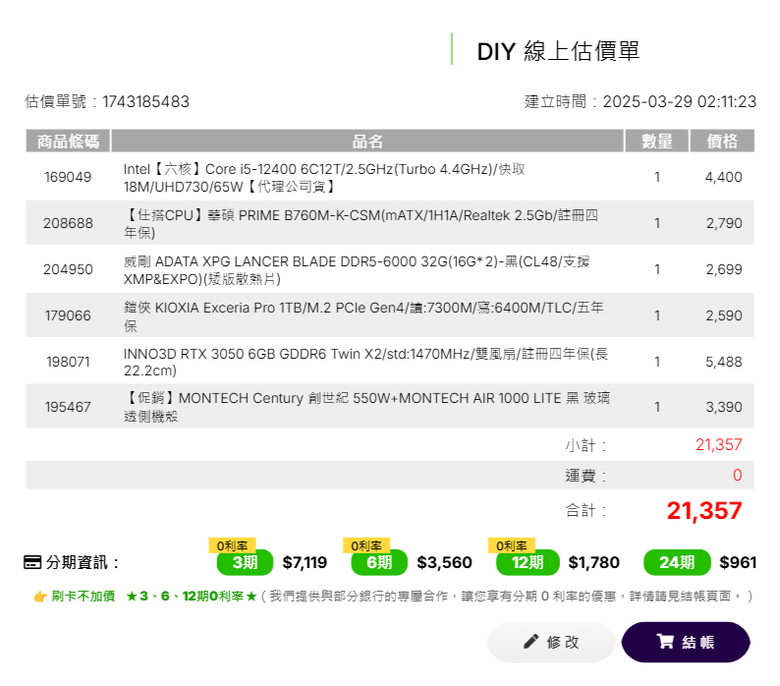Click the large red 合計 total 21,357
Viewport: 780px width, 686px height.
pyautogui.click(x=704, y=511)
